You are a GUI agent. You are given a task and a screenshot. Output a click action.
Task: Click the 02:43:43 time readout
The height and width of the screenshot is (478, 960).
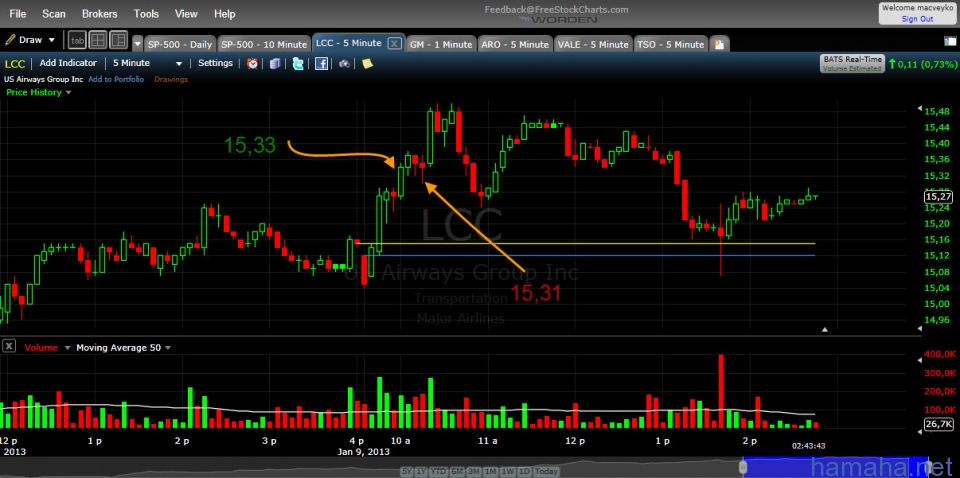click(808, 446)
